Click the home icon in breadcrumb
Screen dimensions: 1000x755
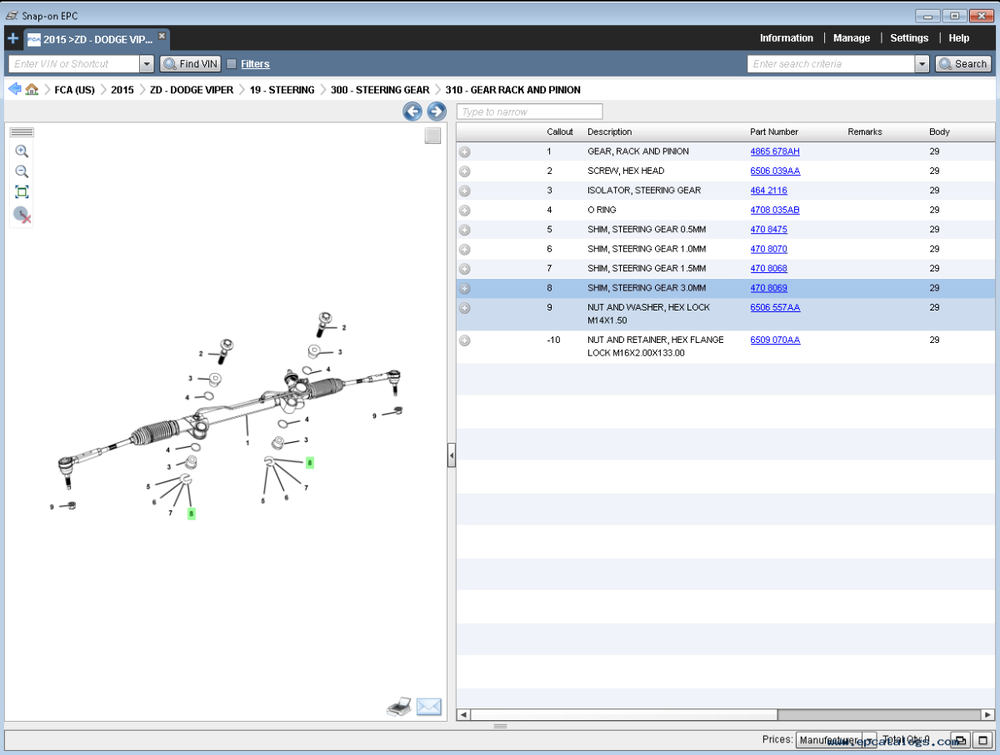click(x=32, y=90)
